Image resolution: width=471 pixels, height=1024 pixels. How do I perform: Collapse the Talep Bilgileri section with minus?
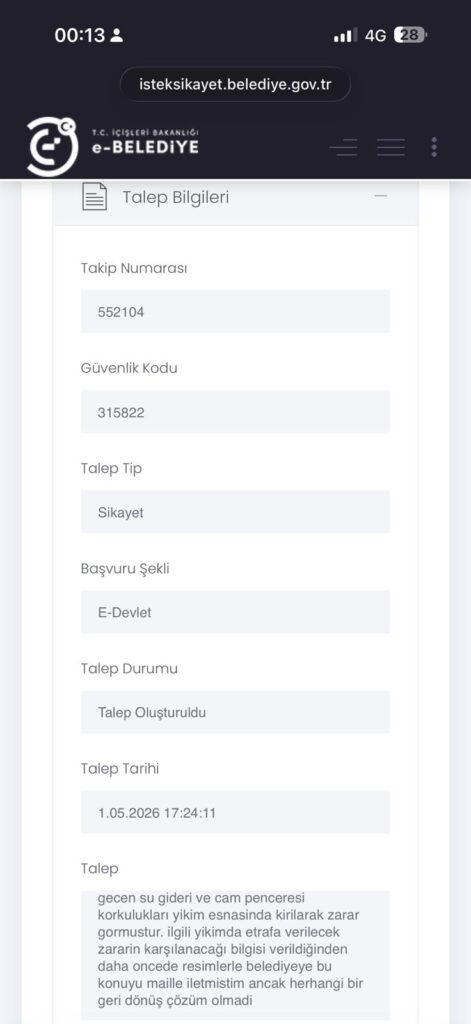tap(381, 196)
